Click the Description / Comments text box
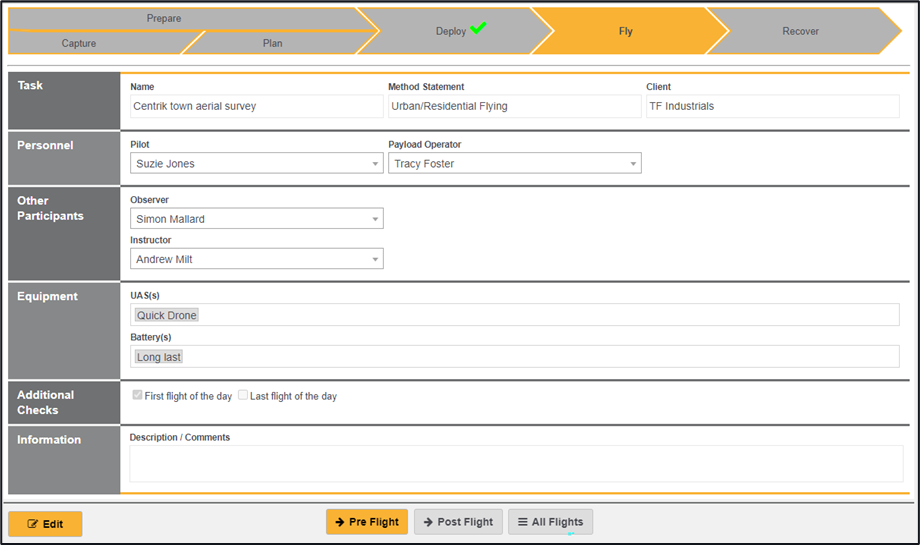The image size is (920, 545). pyautogui.click(x=516, y=464)
